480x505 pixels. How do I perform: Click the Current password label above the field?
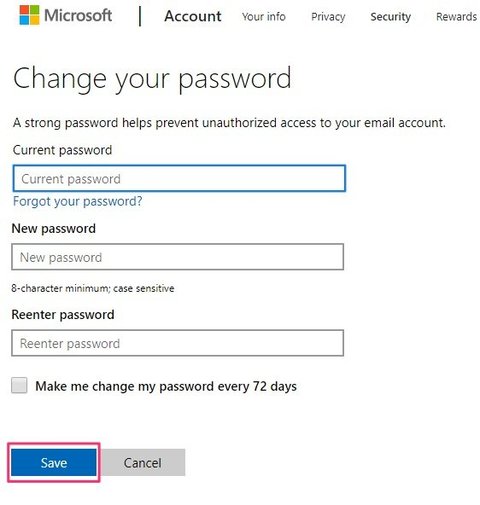tap(62, 150)
